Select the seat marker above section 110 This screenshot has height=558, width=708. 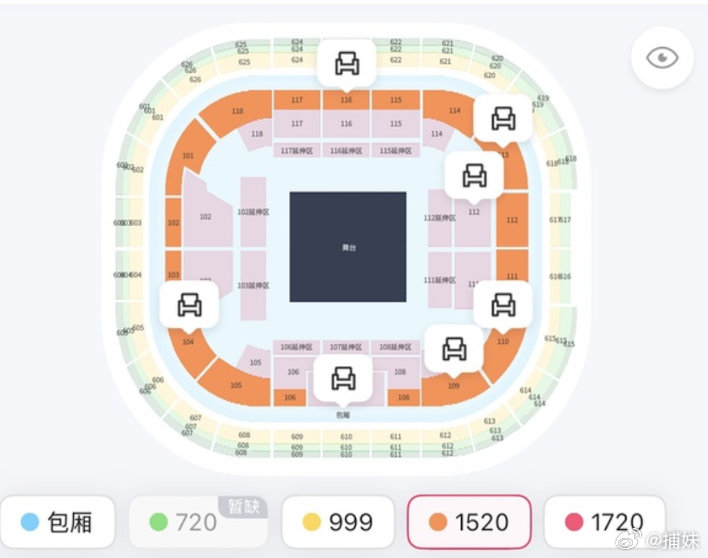tap(503, 304)
